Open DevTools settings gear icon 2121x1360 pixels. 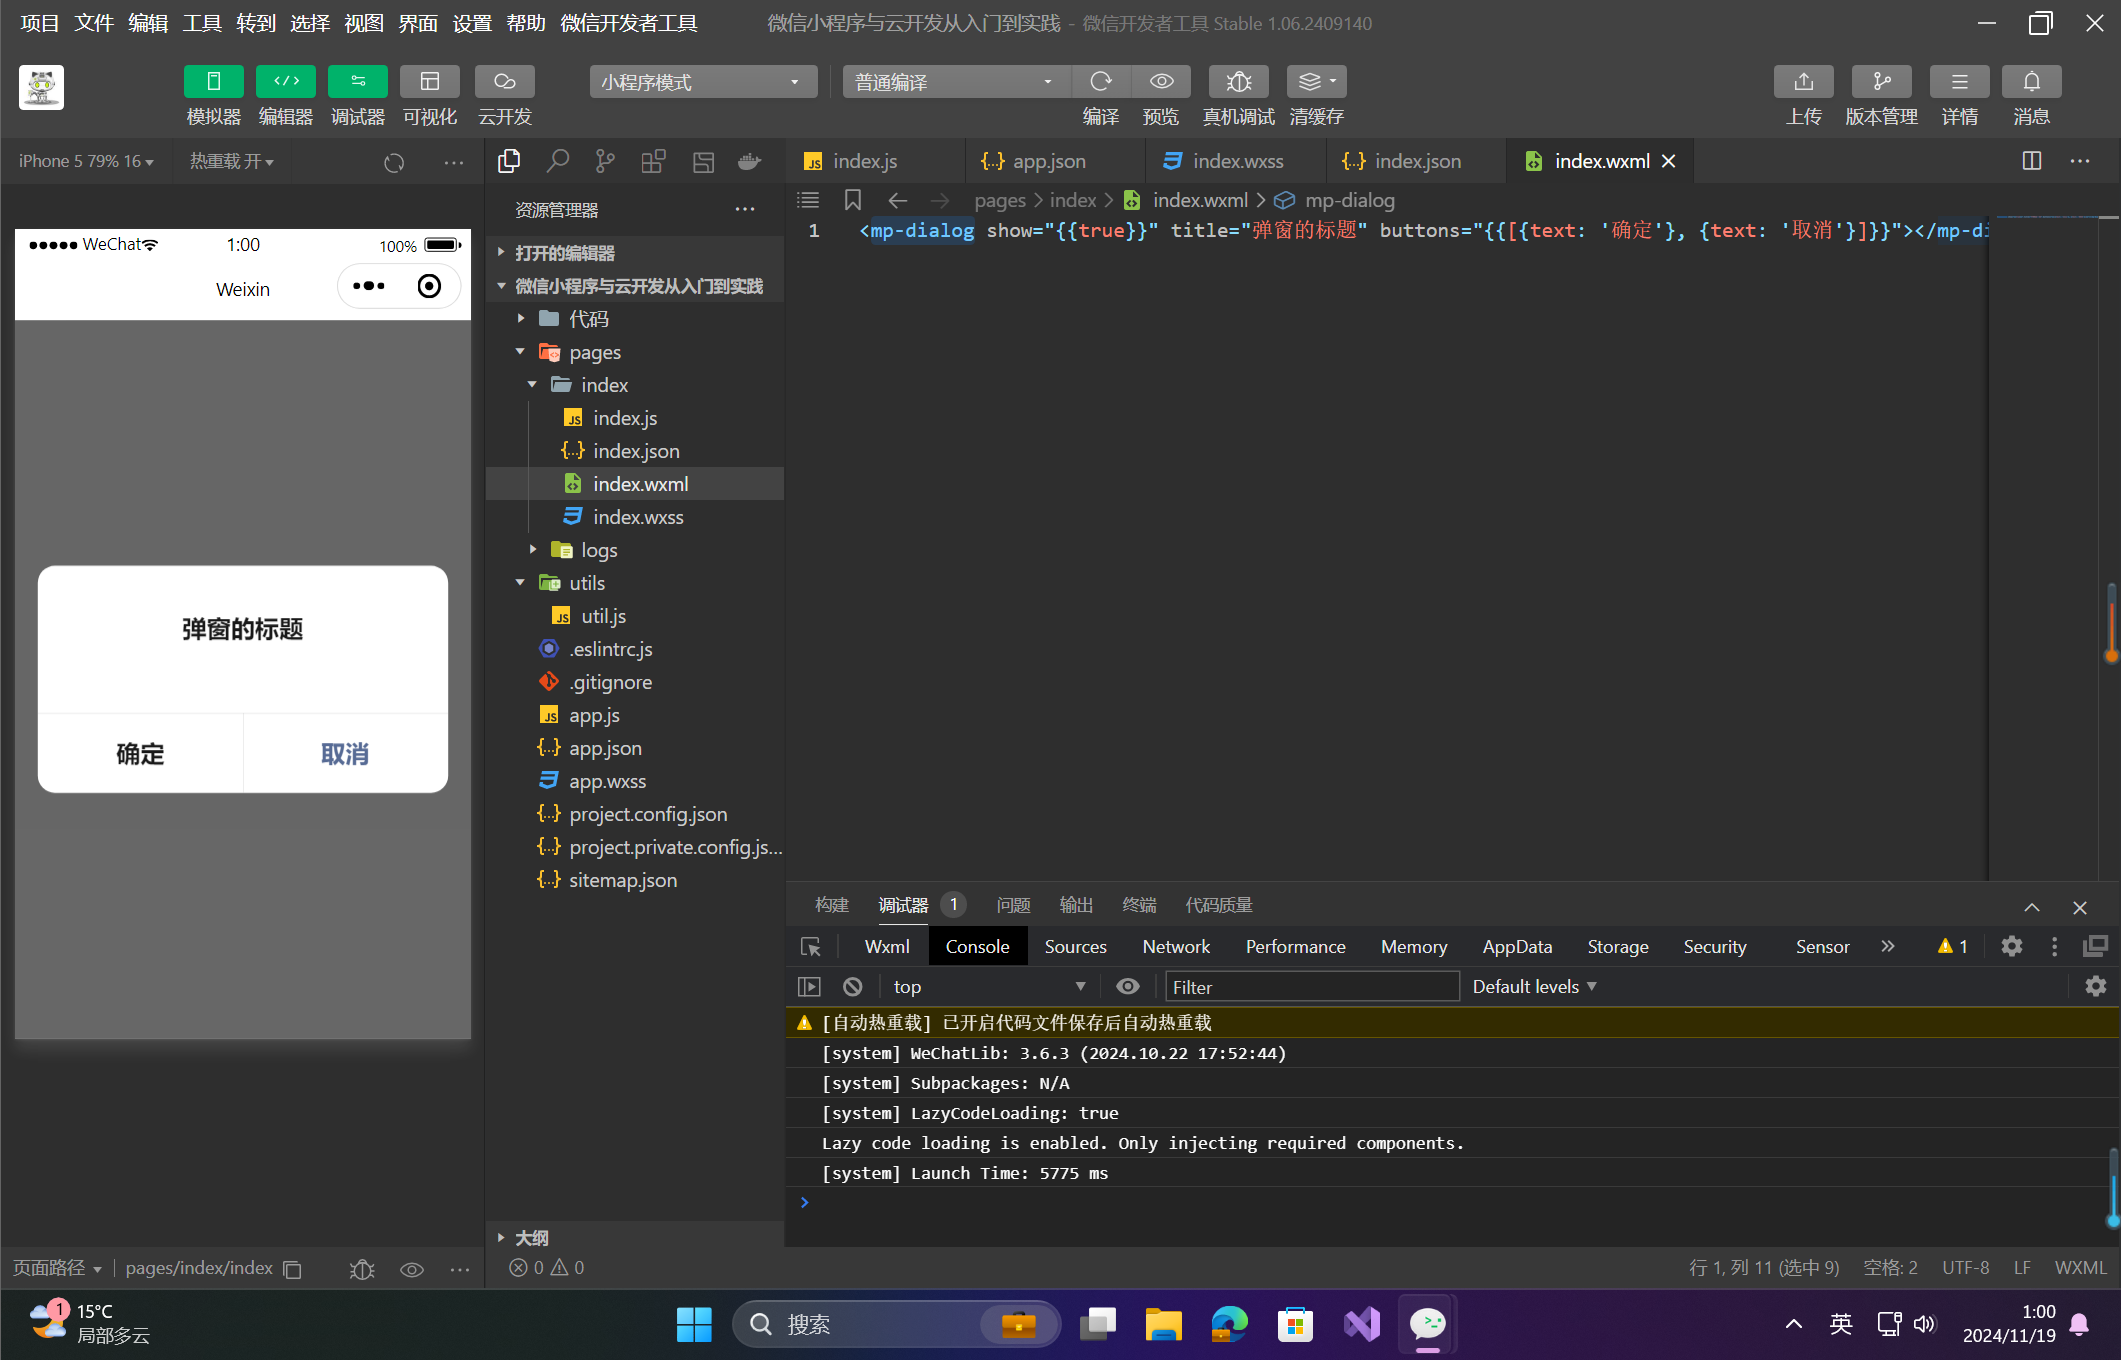pos(2012,946)
